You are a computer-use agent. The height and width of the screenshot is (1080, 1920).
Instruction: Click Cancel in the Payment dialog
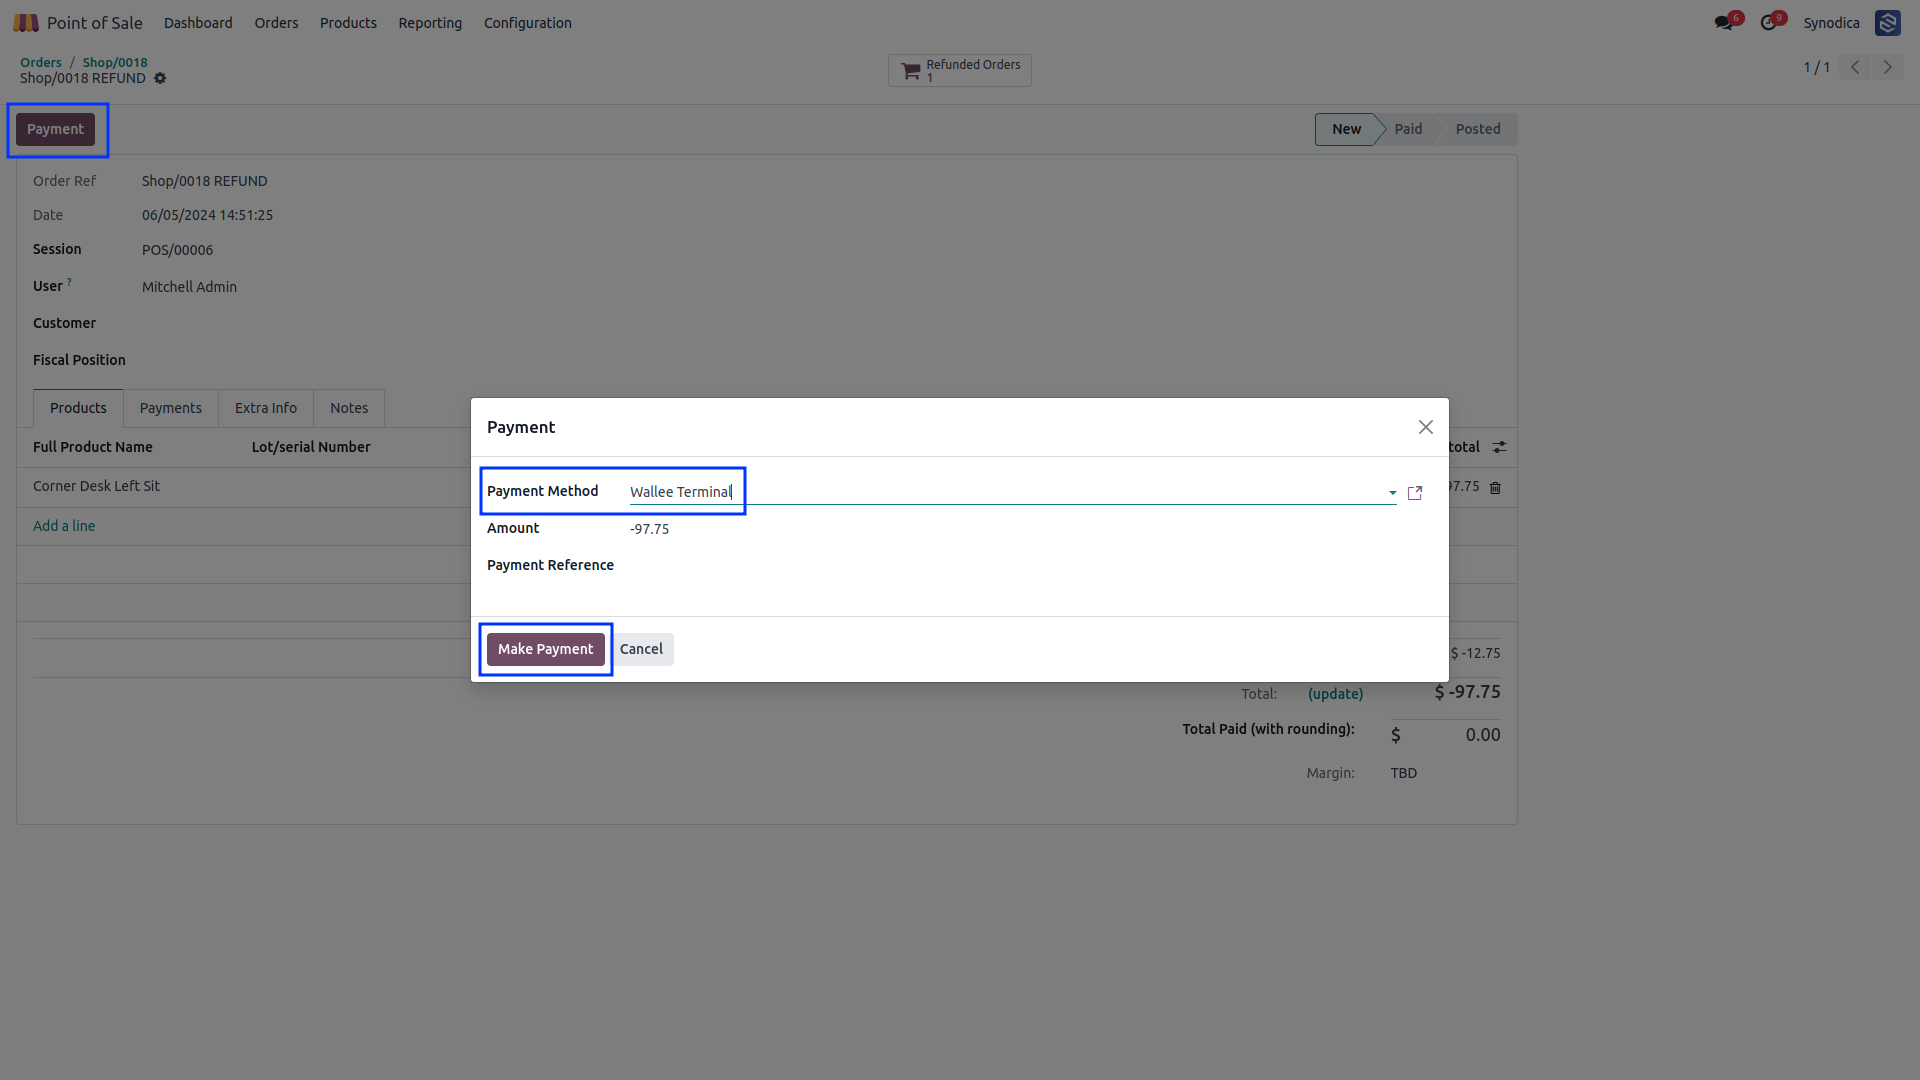tap(641, 649)
